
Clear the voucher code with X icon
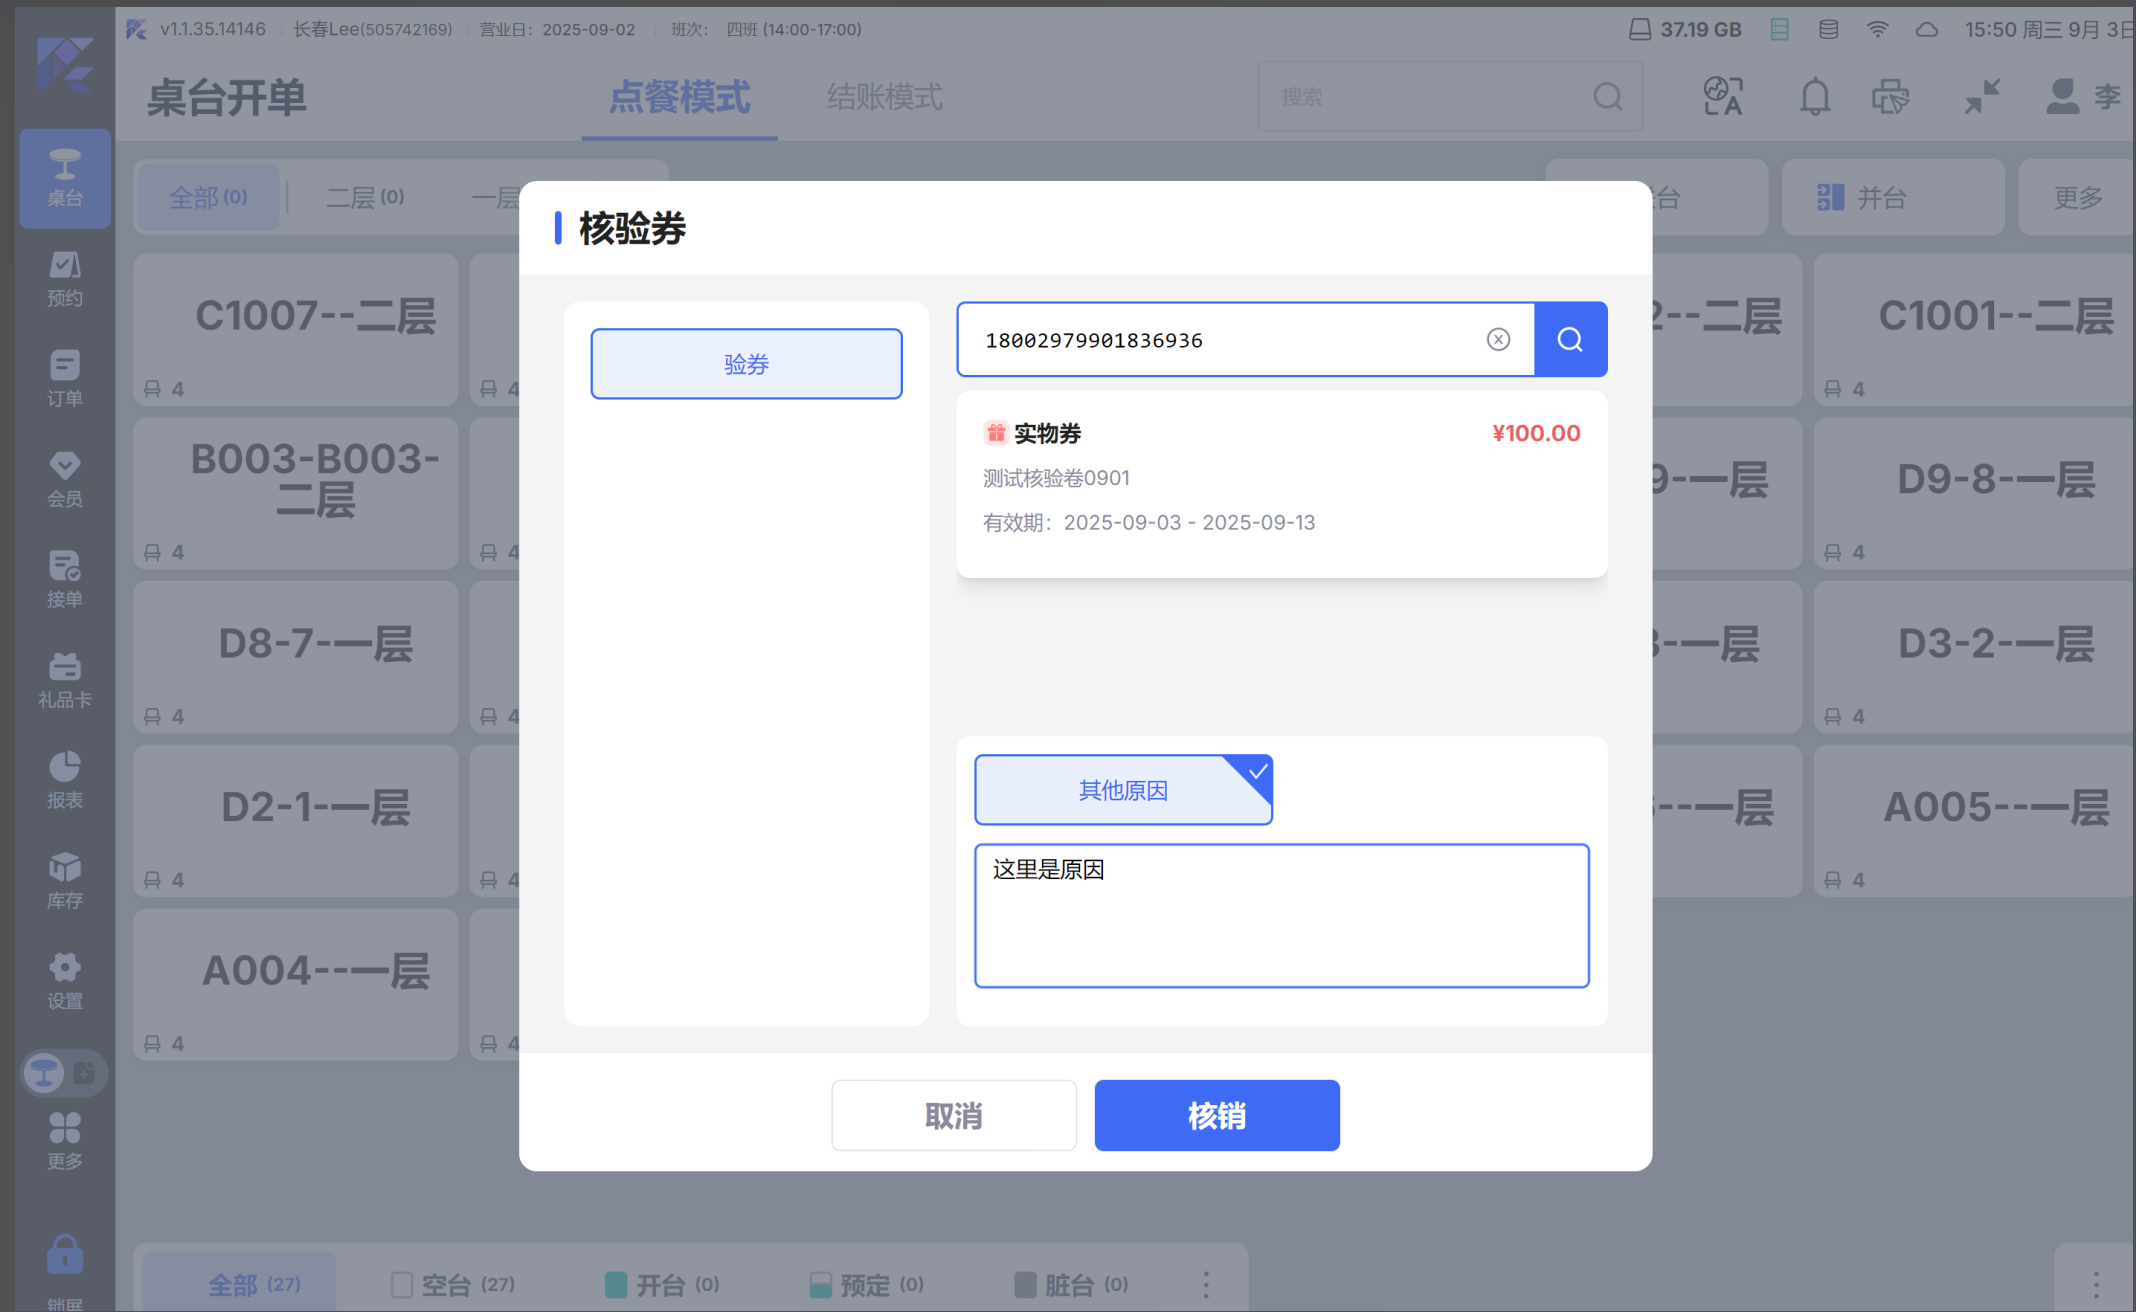(x=1498, y=340)
